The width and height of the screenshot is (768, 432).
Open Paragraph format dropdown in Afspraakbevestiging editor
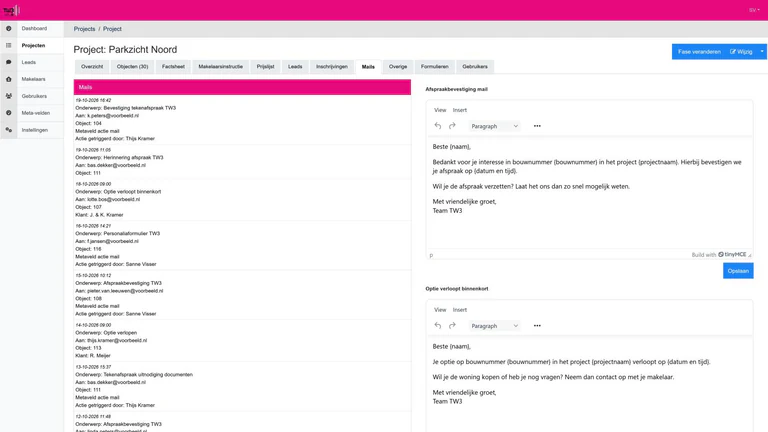[x=494, y=126]
